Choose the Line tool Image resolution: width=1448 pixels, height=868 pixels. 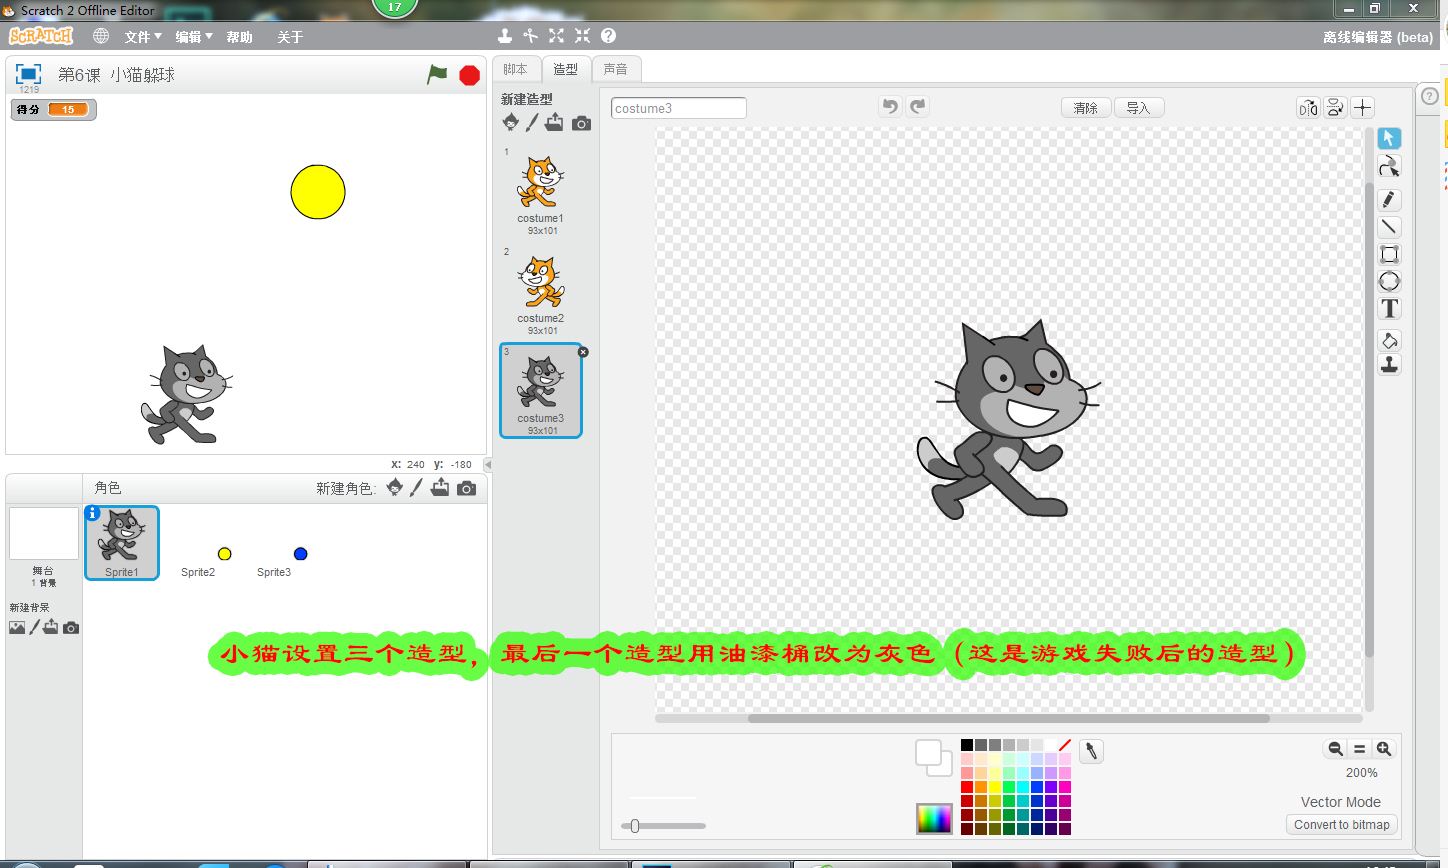point(1389,227)
